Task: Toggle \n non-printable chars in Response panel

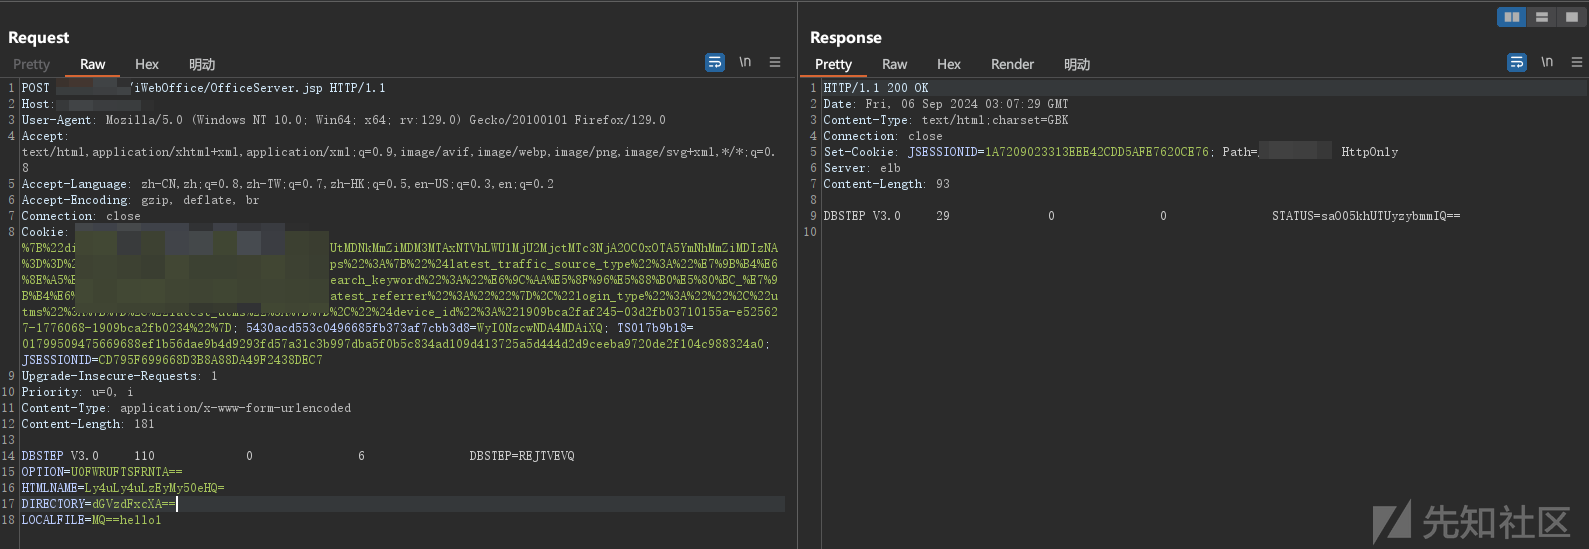Action: pos(1547,62)
